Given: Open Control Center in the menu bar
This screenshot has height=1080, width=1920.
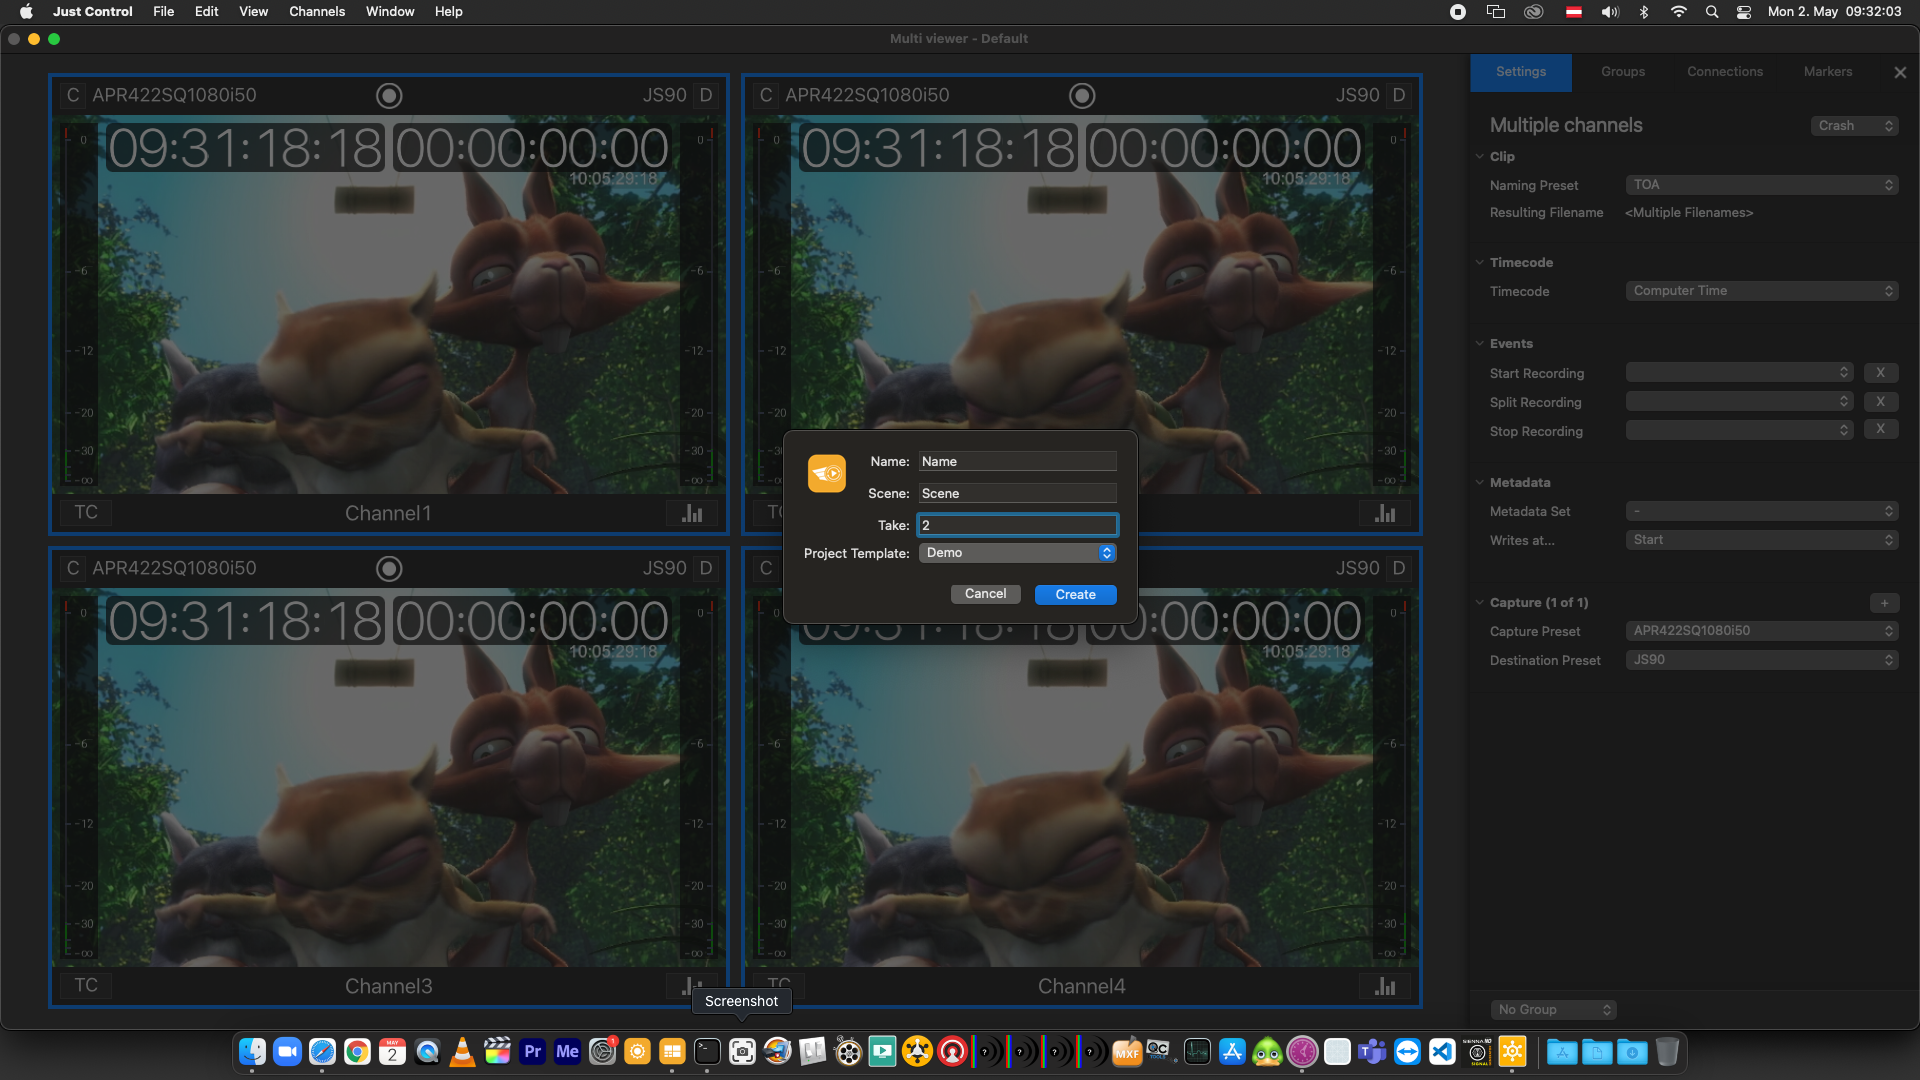Looking at the screenshot, I should pyautogui.click(x=1744, y=12).
